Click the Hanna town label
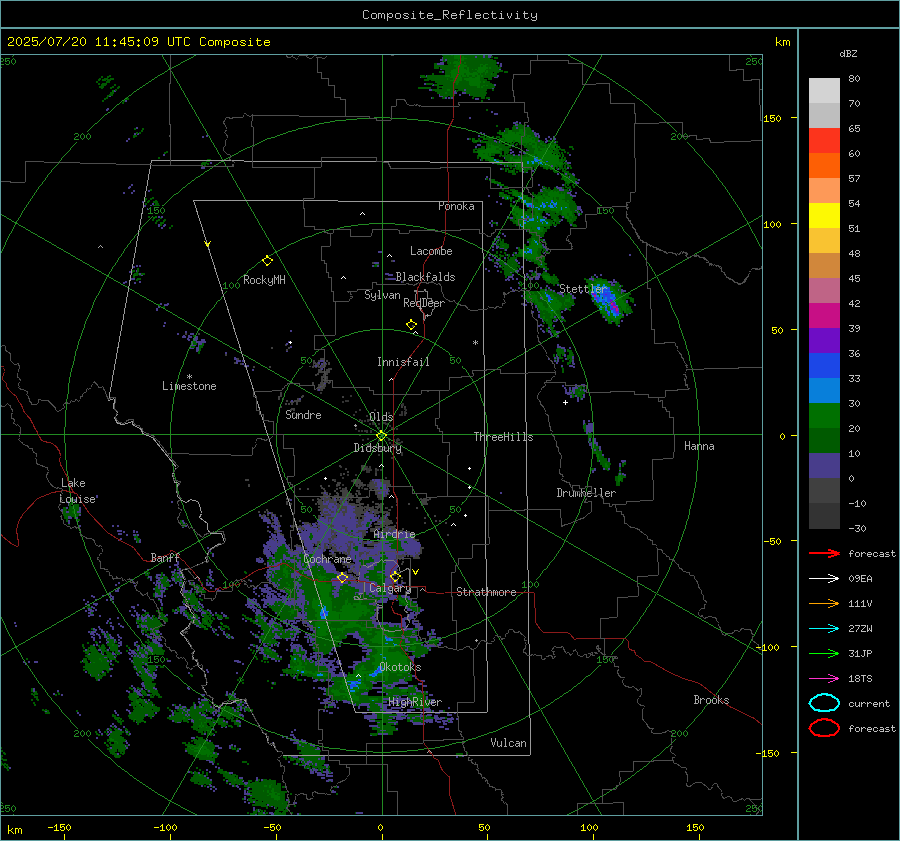900x841 pixels. pyautogui.click(x=699, y=446)
